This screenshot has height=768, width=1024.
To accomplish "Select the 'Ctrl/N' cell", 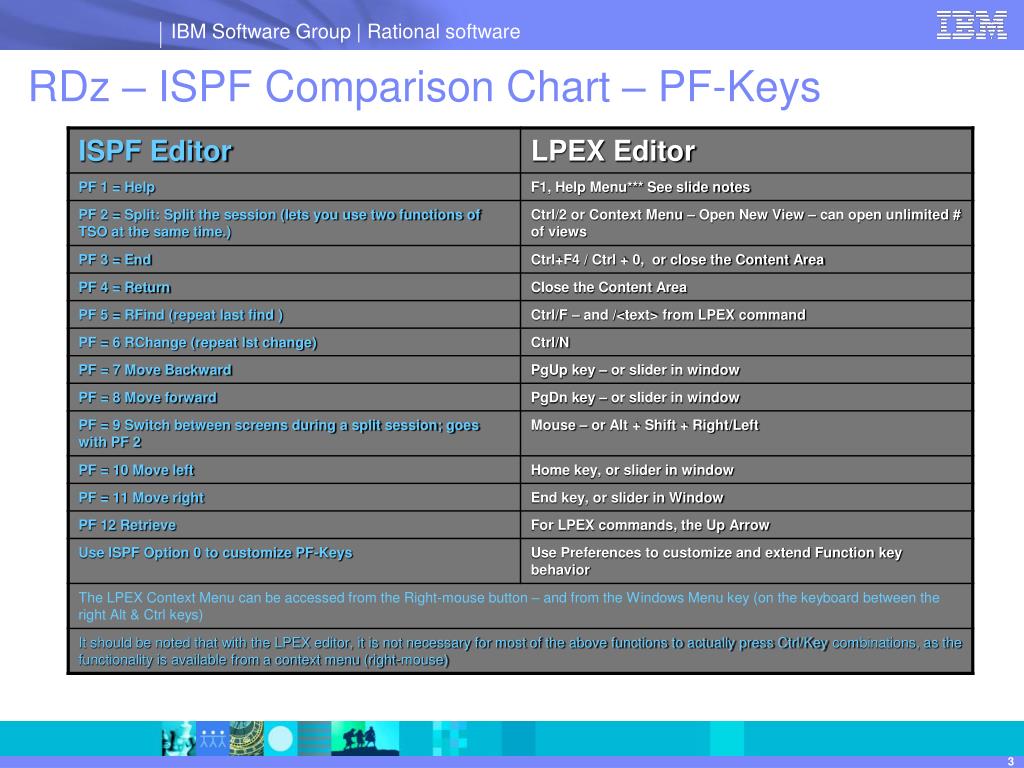I will [746, 342].
